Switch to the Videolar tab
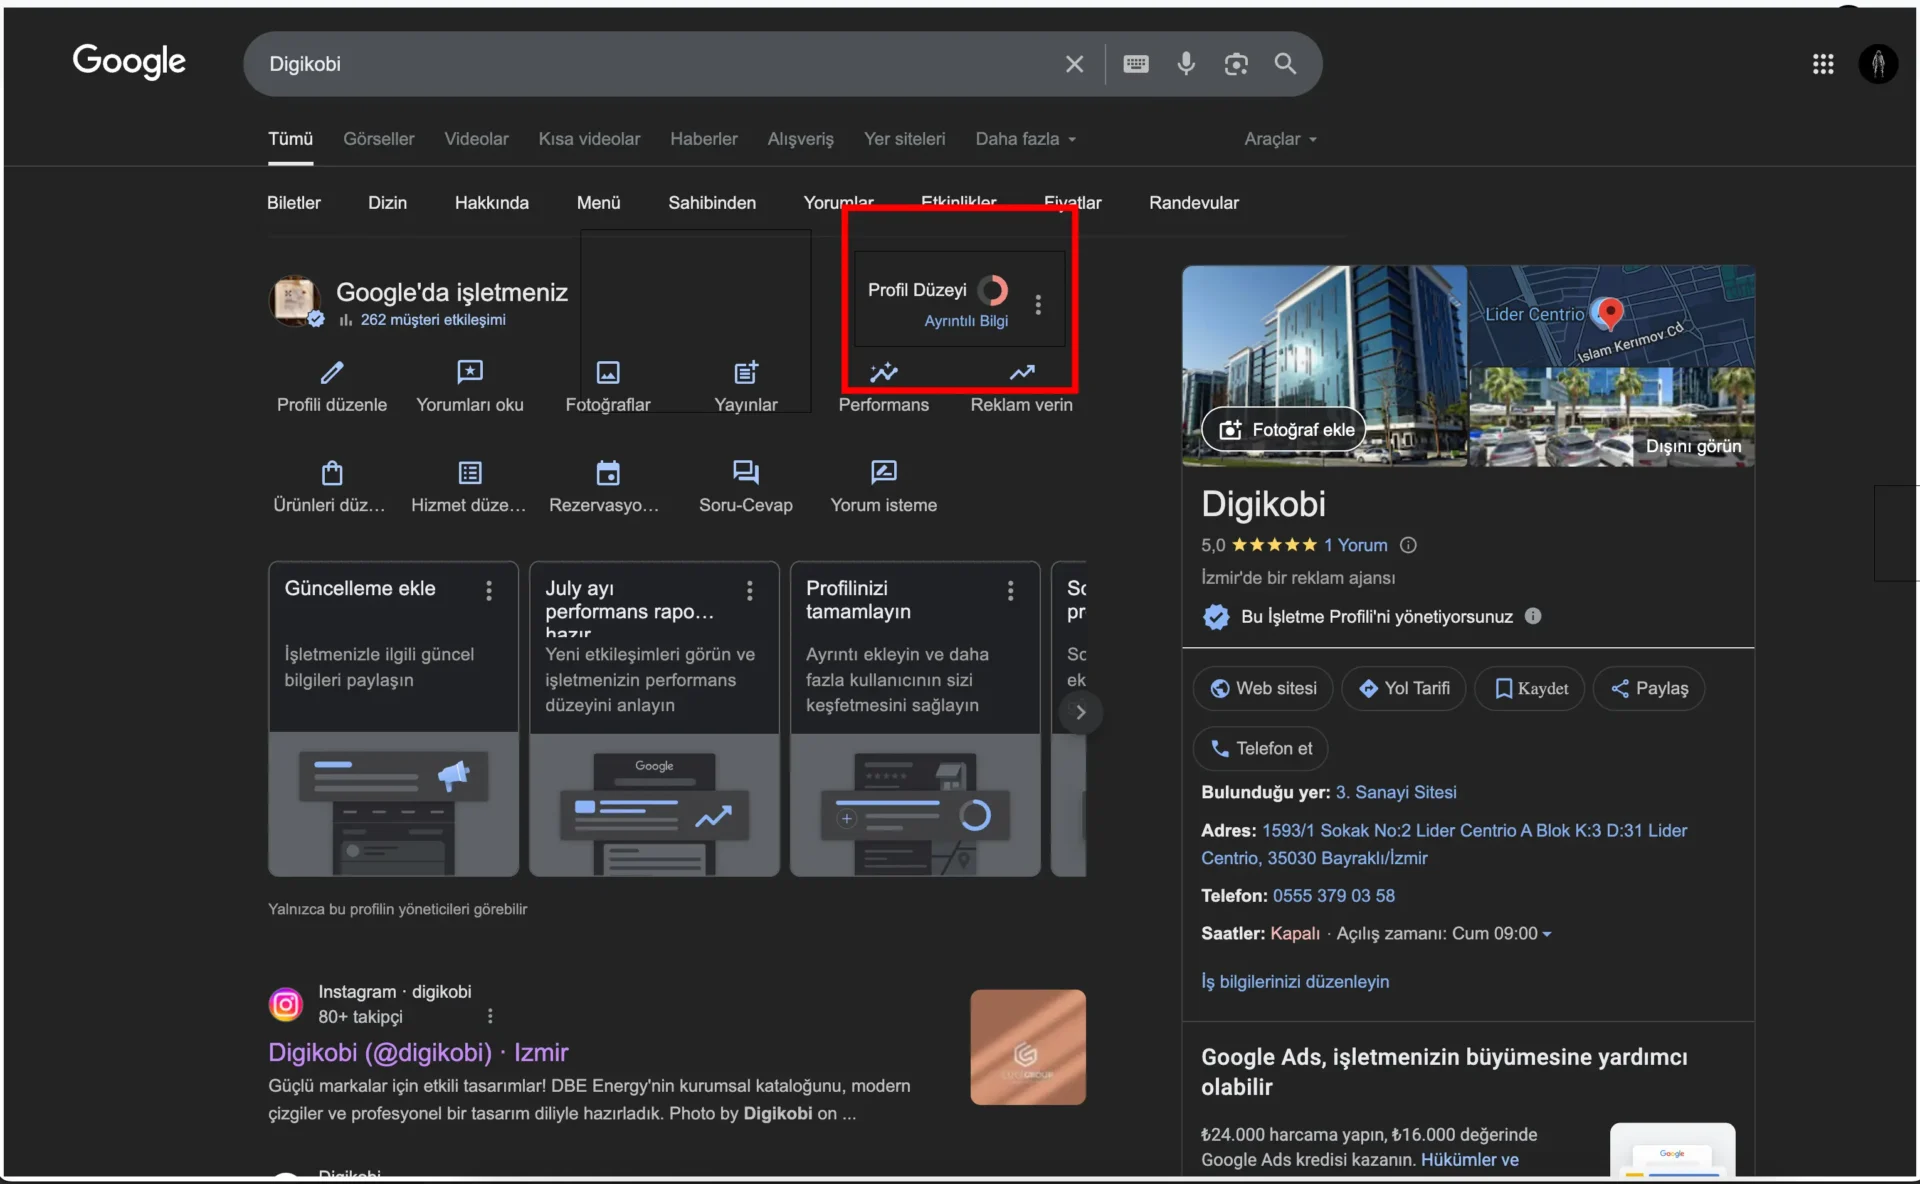The height and width of the screenshot is (1184, 1920). pyautogui.click(x=476, y=139)
